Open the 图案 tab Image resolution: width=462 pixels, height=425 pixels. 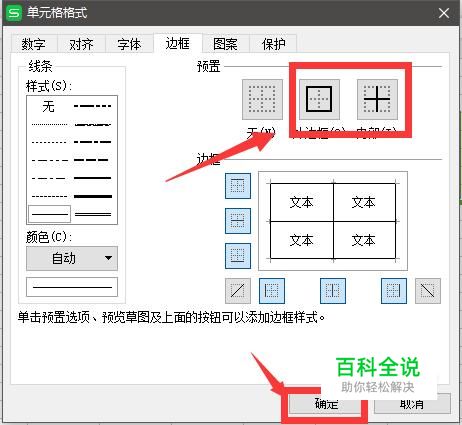[225, 44]
